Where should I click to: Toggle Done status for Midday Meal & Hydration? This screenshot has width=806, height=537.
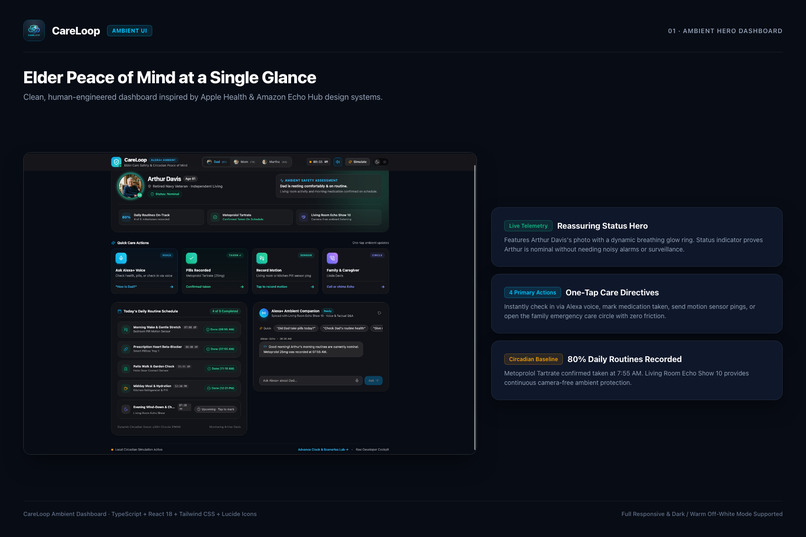pyautogui.click(x=222, y=388)
